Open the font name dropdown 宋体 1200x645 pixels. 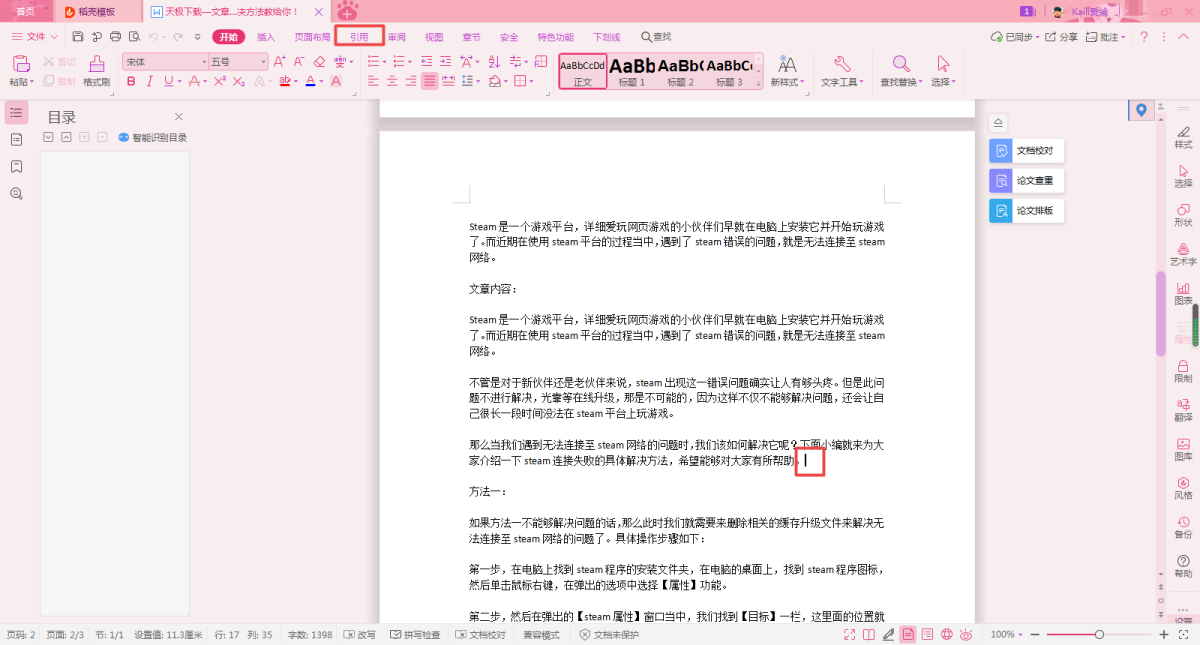tap(165, 61)
